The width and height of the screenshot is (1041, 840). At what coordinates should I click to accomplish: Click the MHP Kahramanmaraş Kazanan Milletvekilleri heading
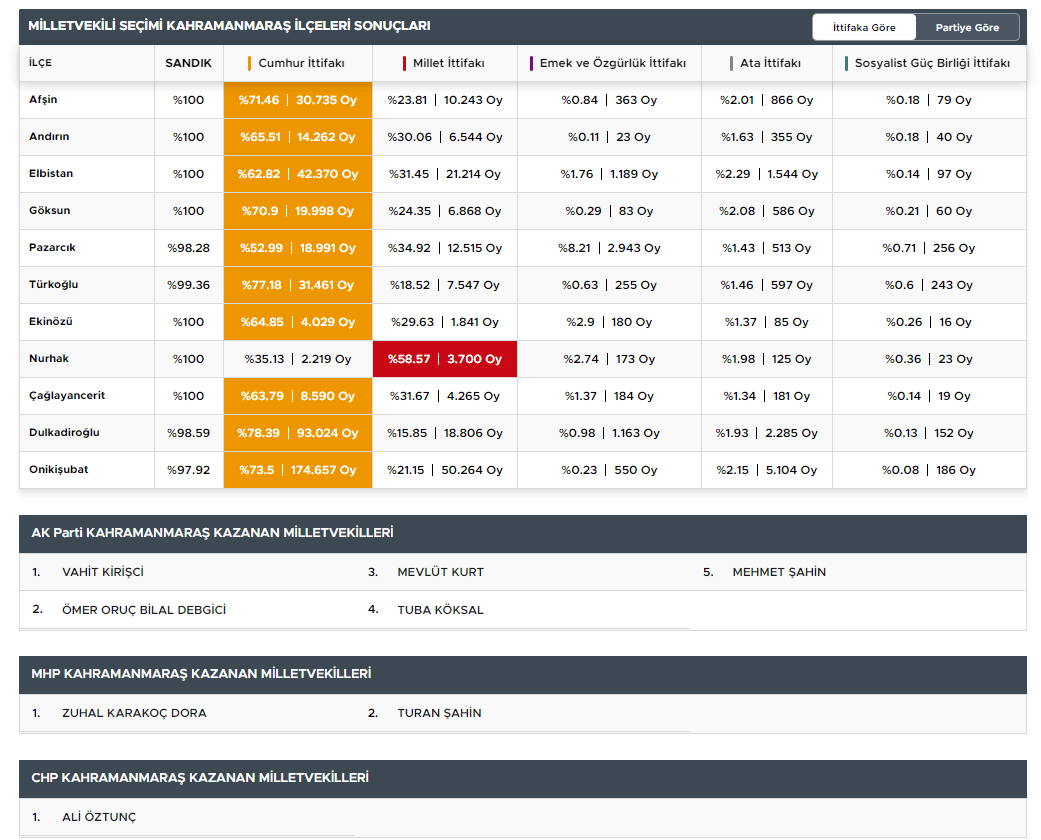pos(201,674)
